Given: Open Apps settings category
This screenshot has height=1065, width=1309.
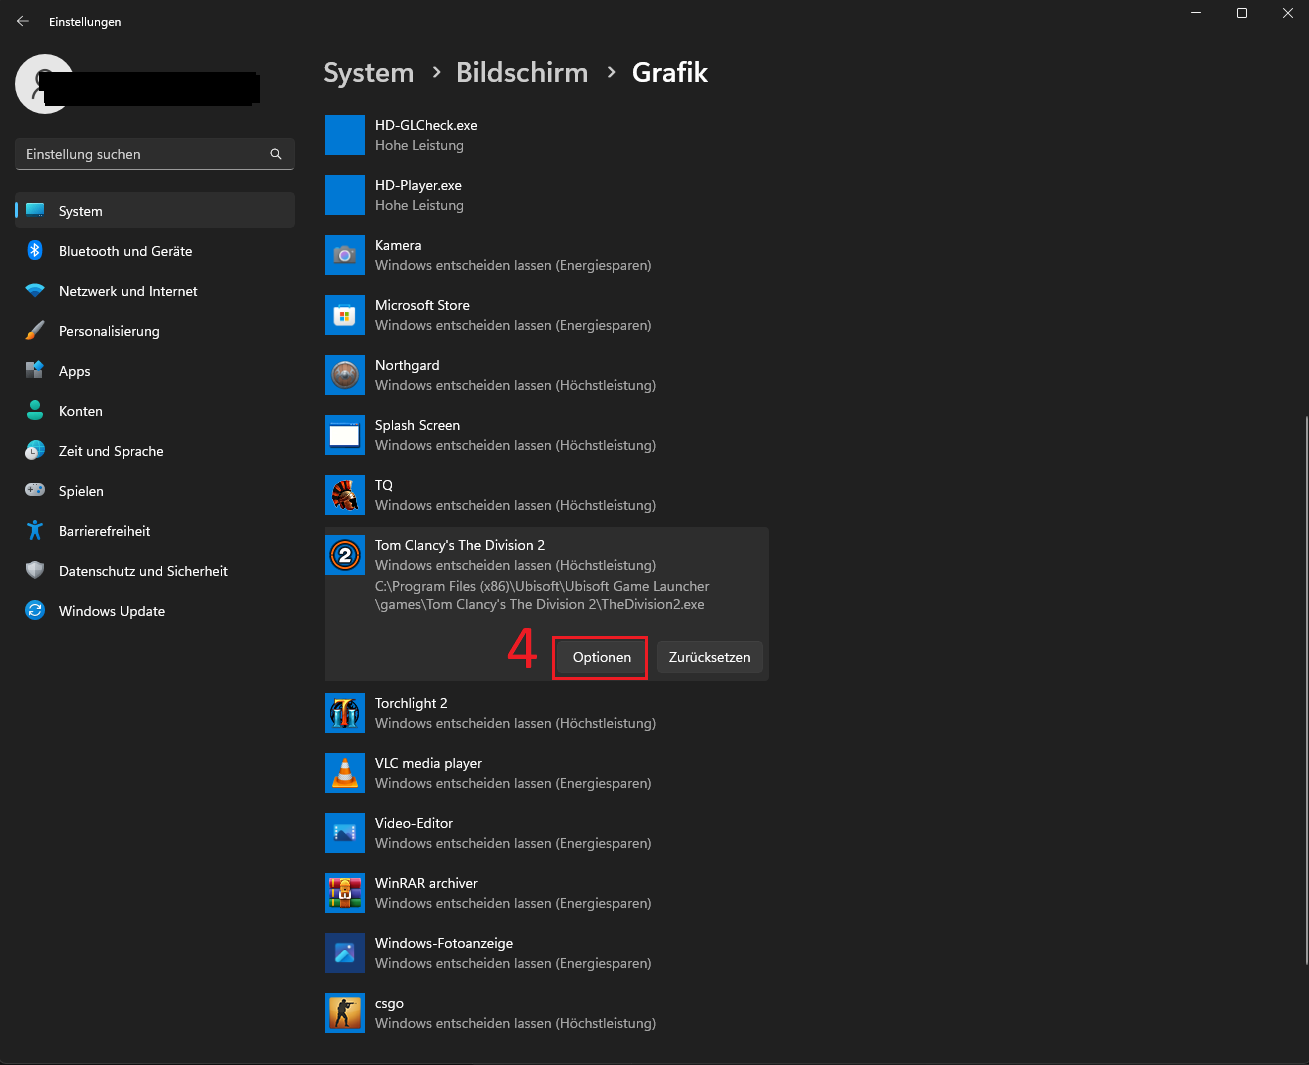Looking at the screenshot, I should click(155, 371).
